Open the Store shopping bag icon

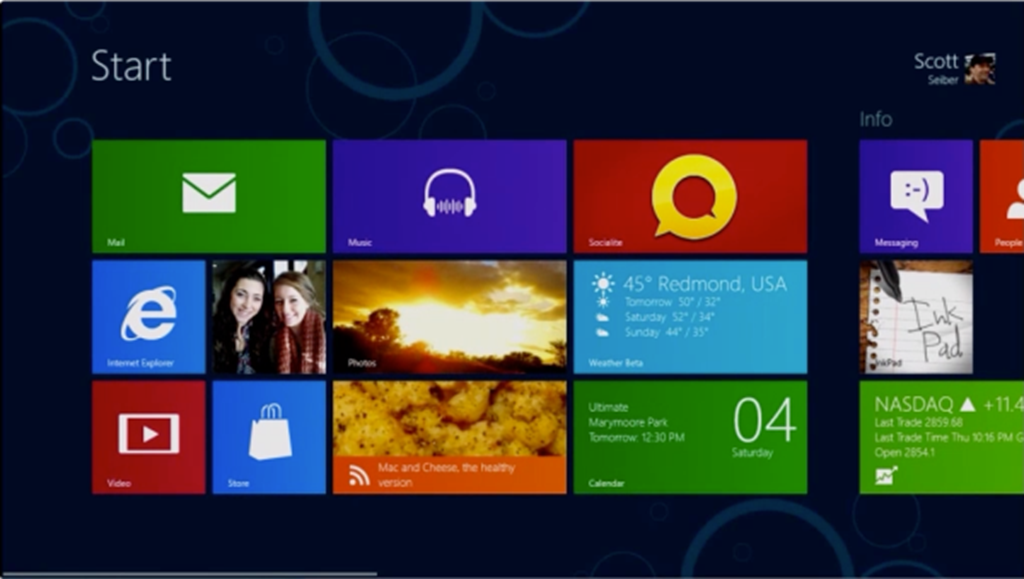[x=270, y=431]
